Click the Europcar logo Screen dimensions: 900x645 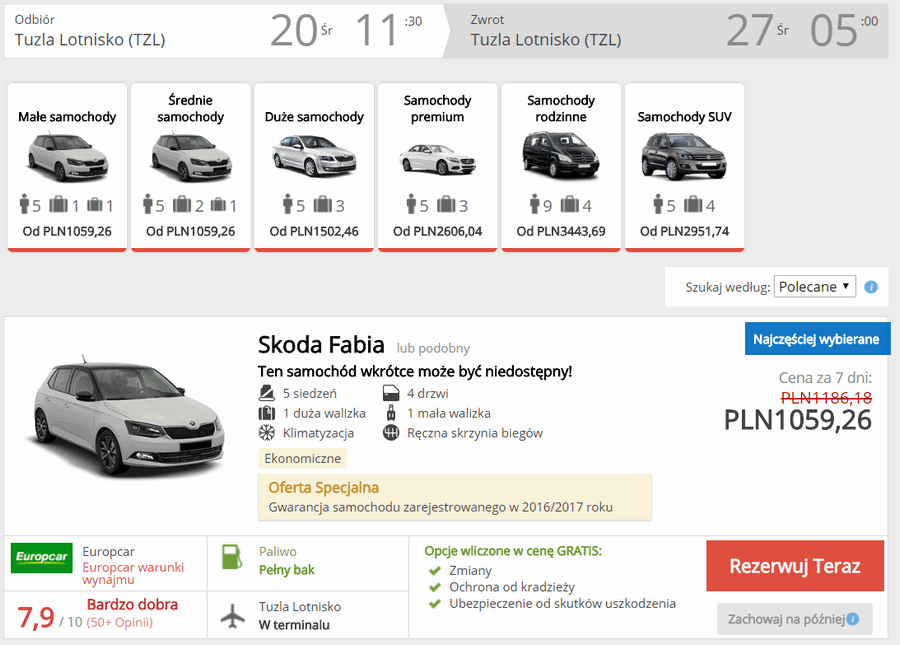pos(42,557)
